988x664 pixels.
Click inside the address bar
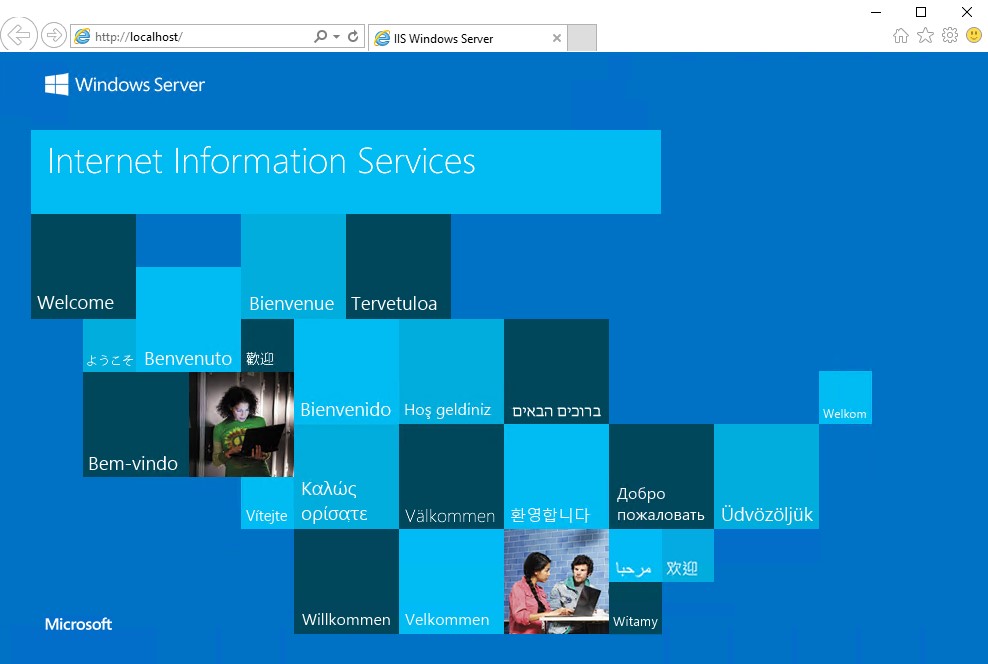click(200, 36)
